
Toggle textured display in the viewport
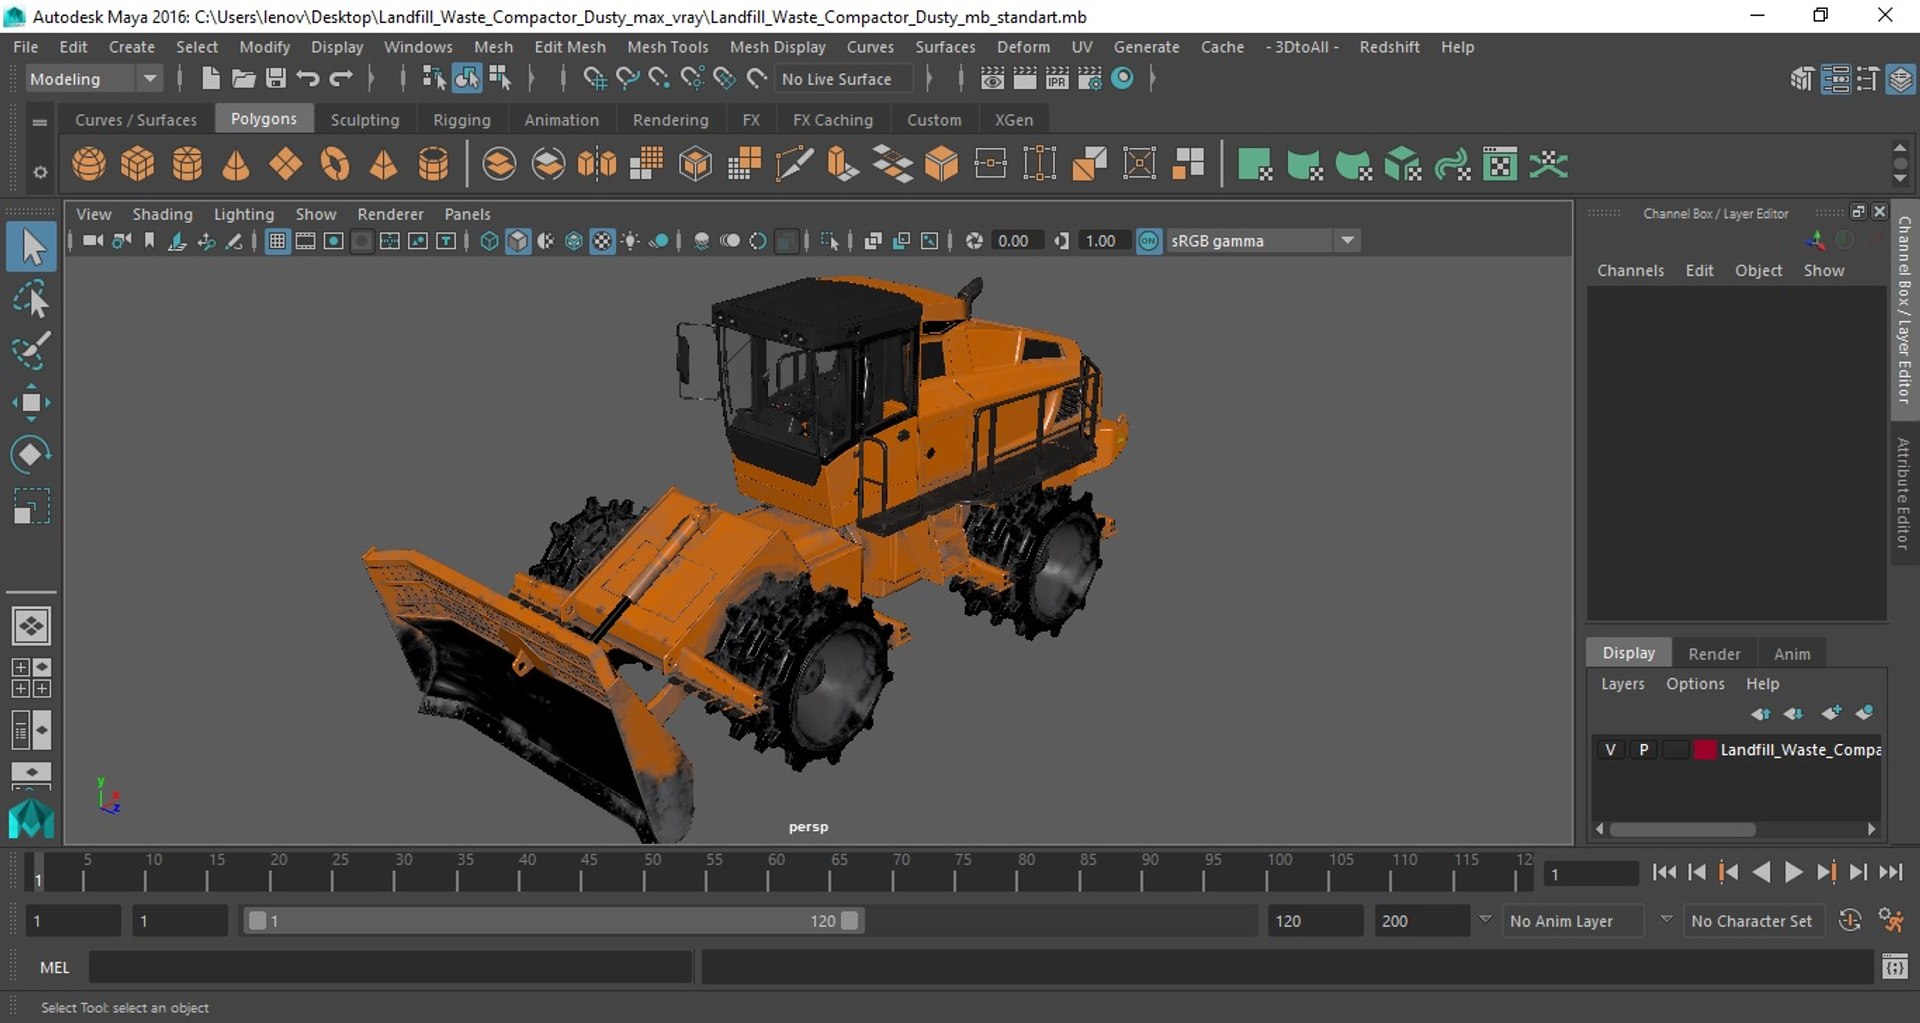tap(602, 241)
